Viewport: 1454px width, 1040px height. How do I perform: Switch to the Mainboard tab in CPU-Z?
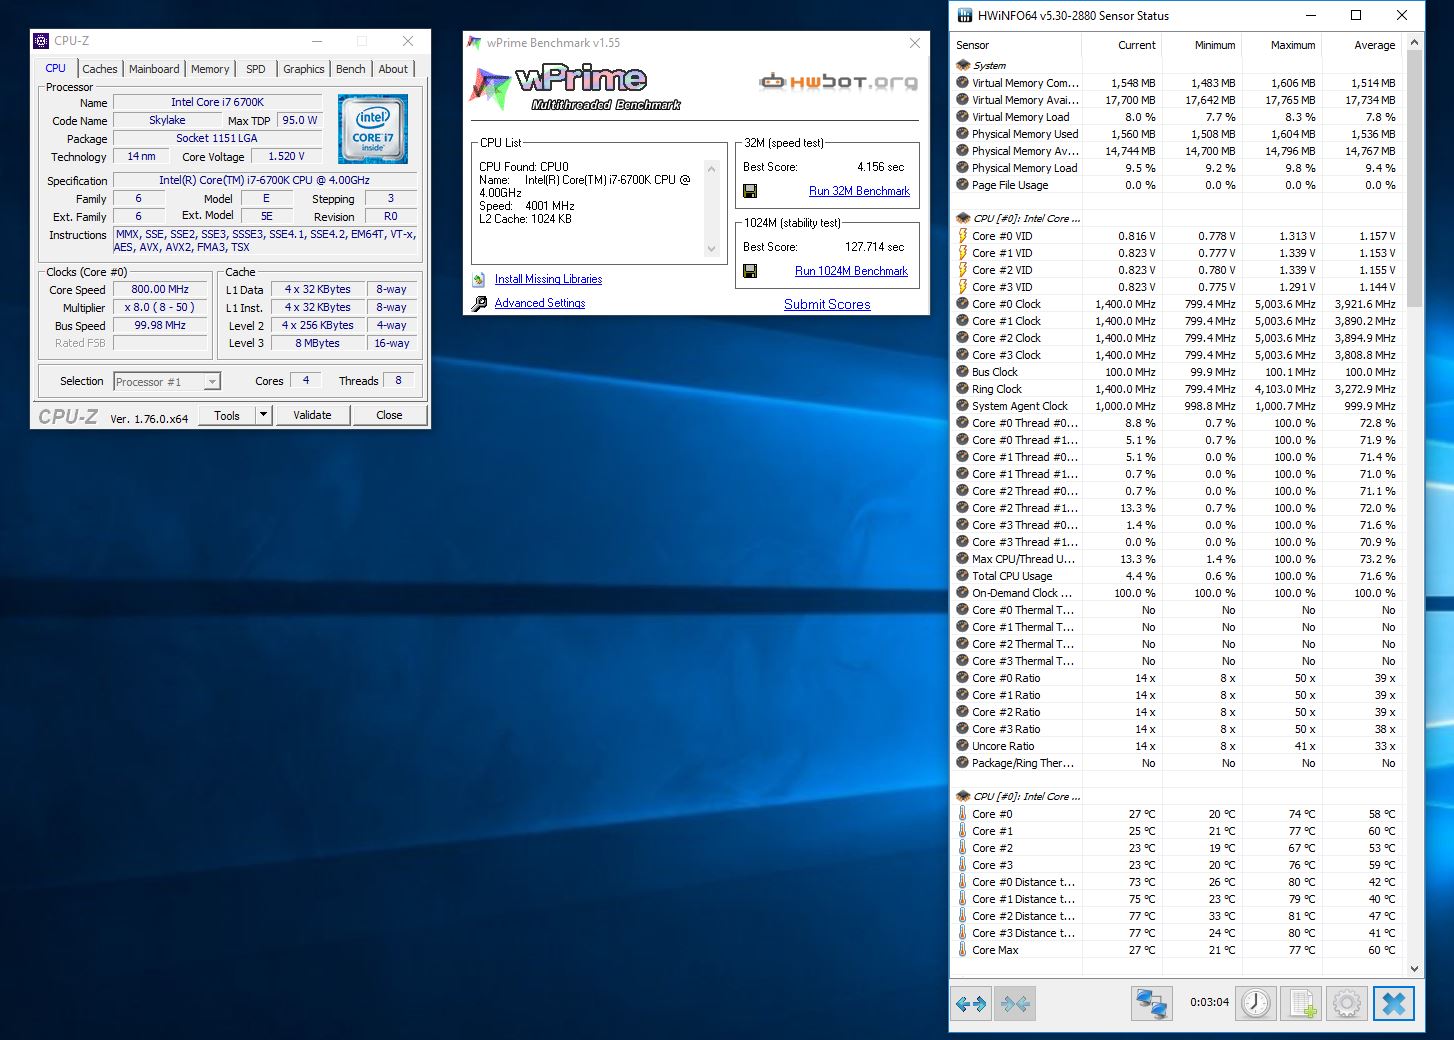(x=154, y=69)
